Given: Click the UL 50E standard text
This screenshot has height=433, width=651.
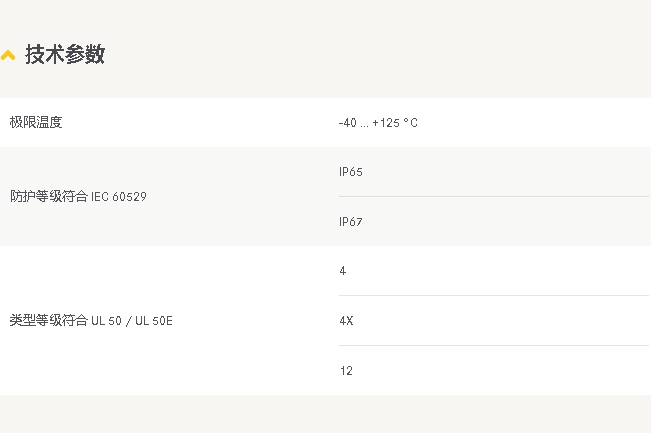Looking at the screenshot, I should (154, 320).
